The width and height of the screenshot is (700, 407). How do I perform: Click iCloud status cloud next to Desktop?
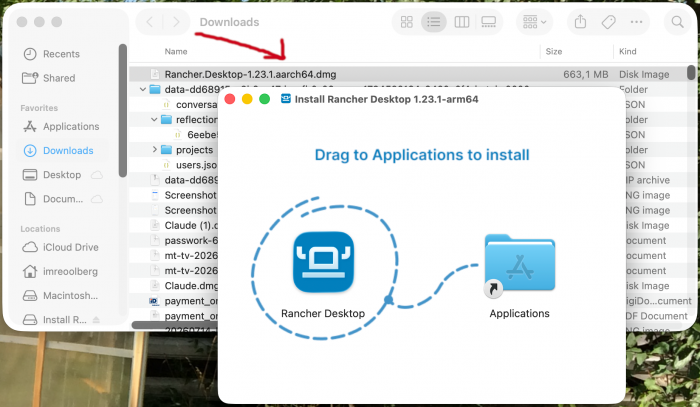click(97, 175)
